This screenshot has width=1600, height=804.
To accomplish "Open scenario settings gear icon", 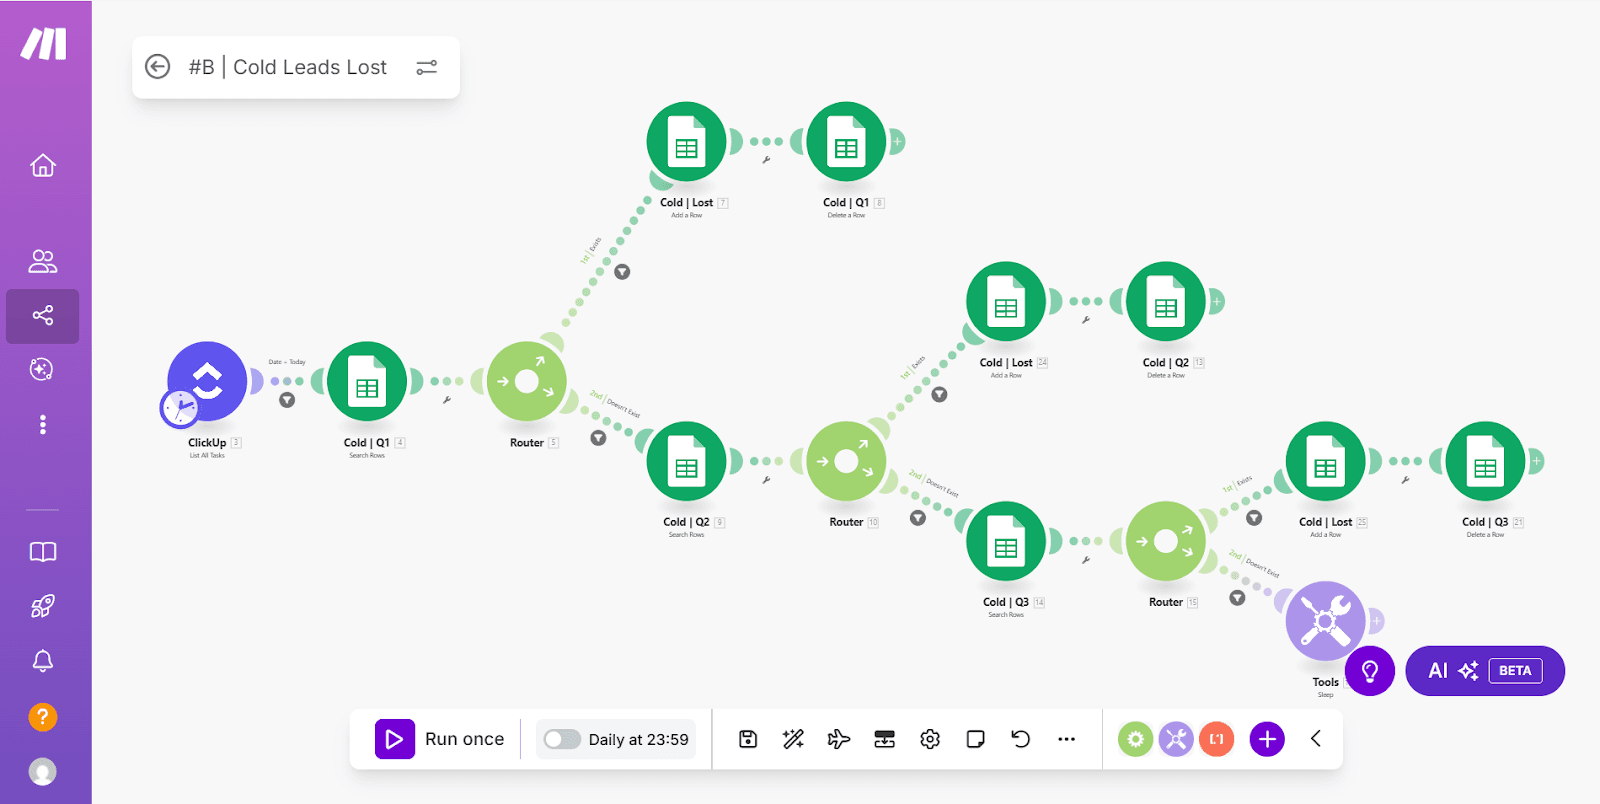I will point(930,739).
